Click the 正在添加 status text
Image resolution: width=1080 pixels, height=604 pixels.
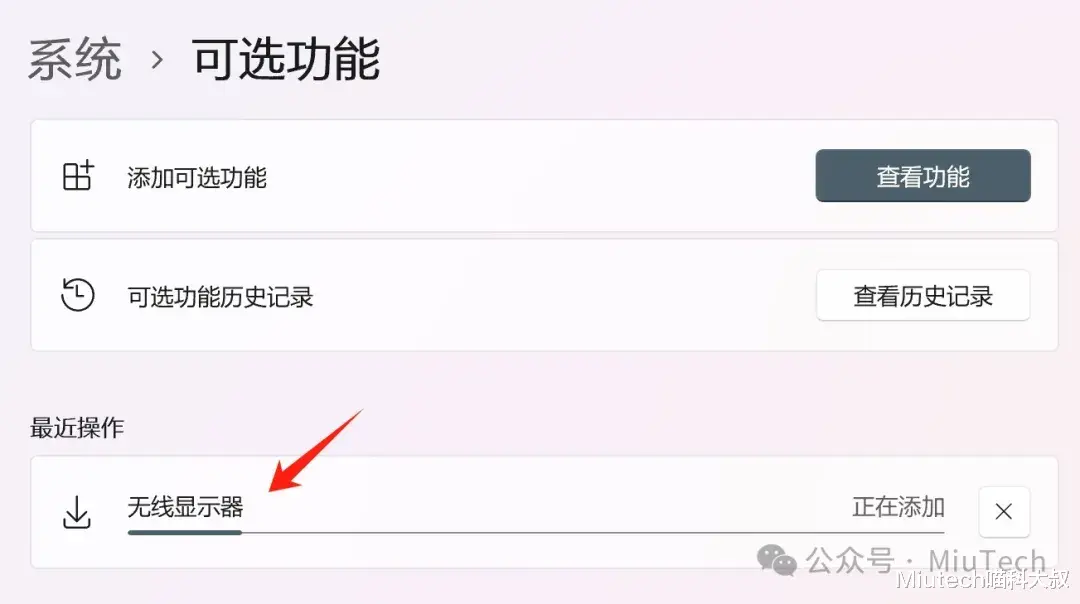click(898, 507)
